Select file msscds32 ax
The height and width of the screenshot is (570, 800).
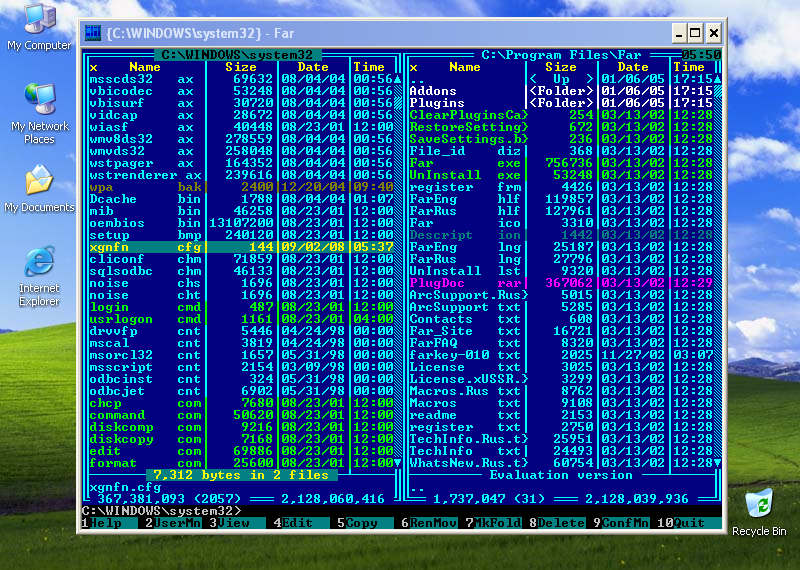241,79
